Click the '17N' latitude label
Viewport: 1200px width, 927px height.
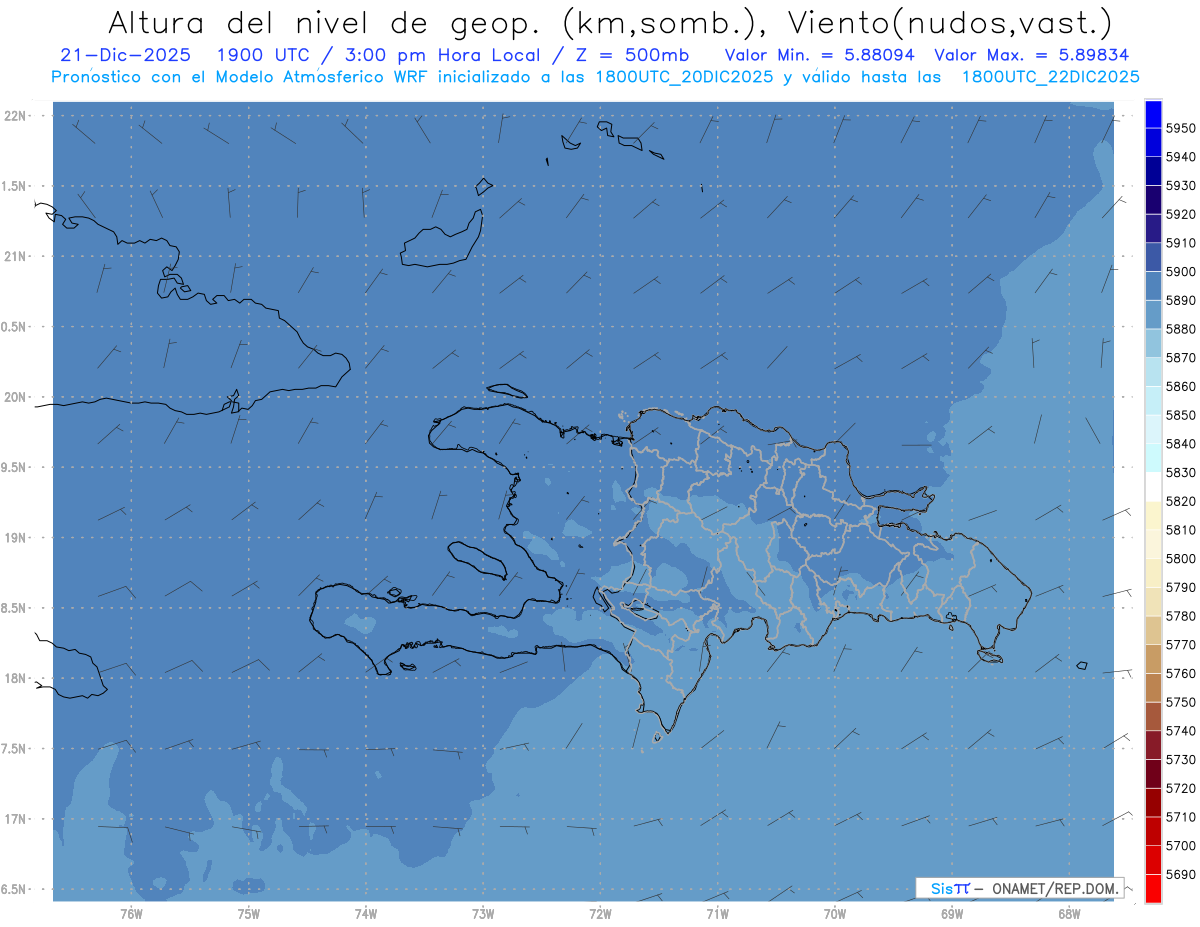tap(17, 819)
